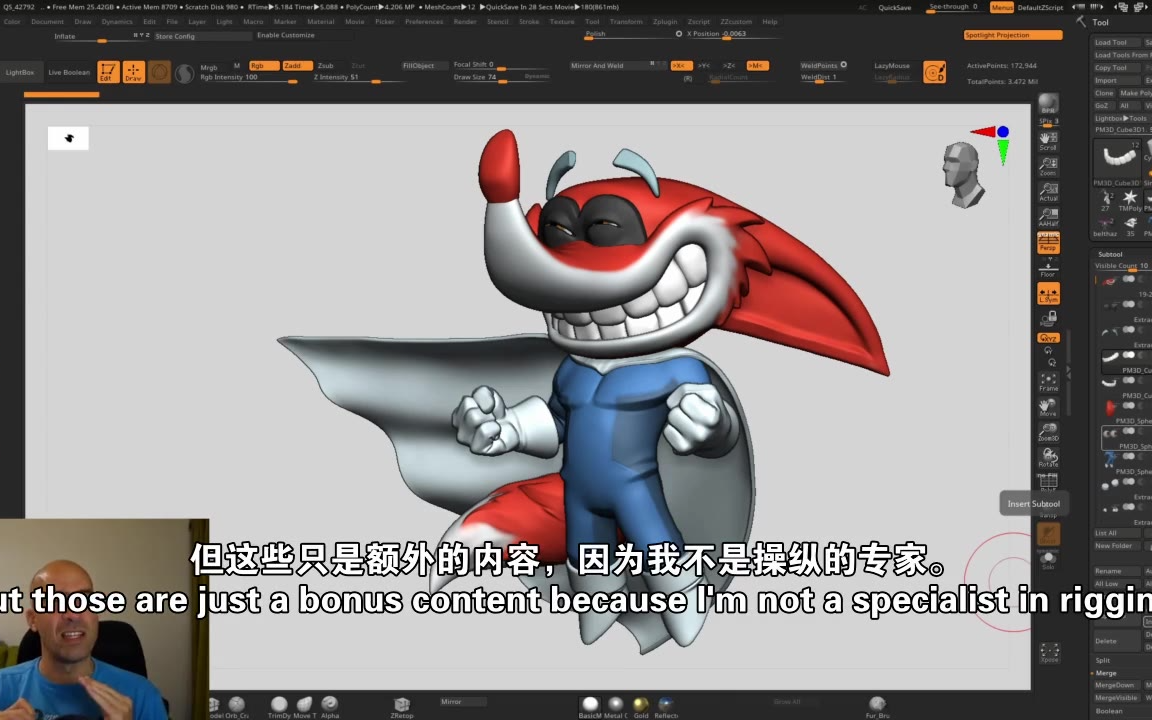Click the reference head view cube
Screen dimensions: 1152x720
tap(963, 175)
